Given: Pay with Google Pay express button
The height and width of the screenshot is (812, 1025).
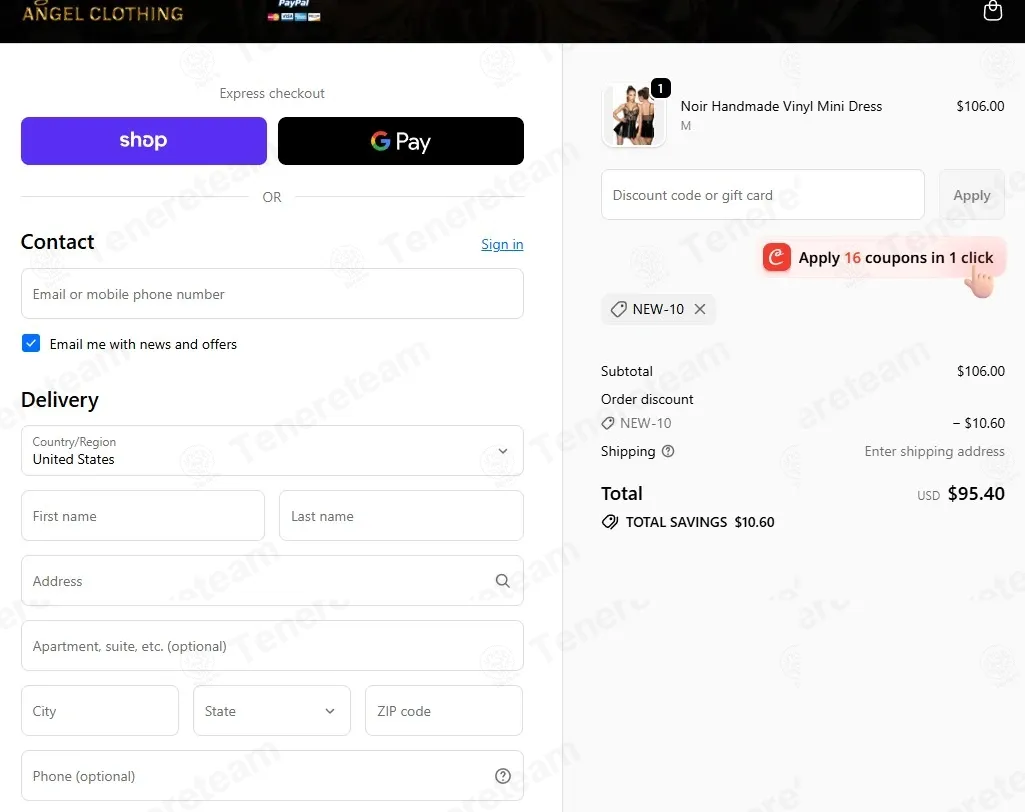Looking at the screenshot, I should [401, 141].
